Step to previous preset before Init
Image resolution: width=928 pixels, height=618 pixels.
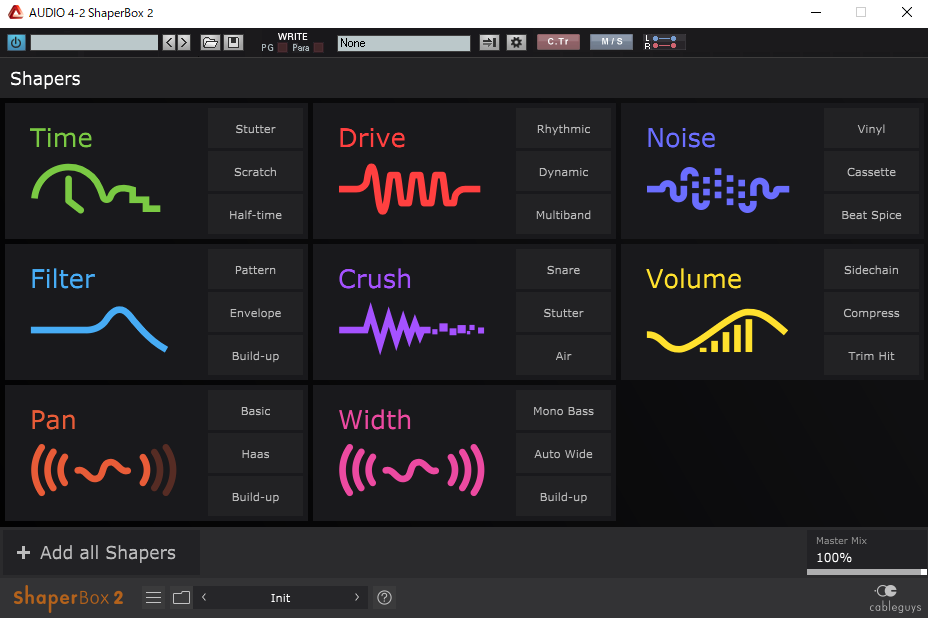(x=204, y=597)
